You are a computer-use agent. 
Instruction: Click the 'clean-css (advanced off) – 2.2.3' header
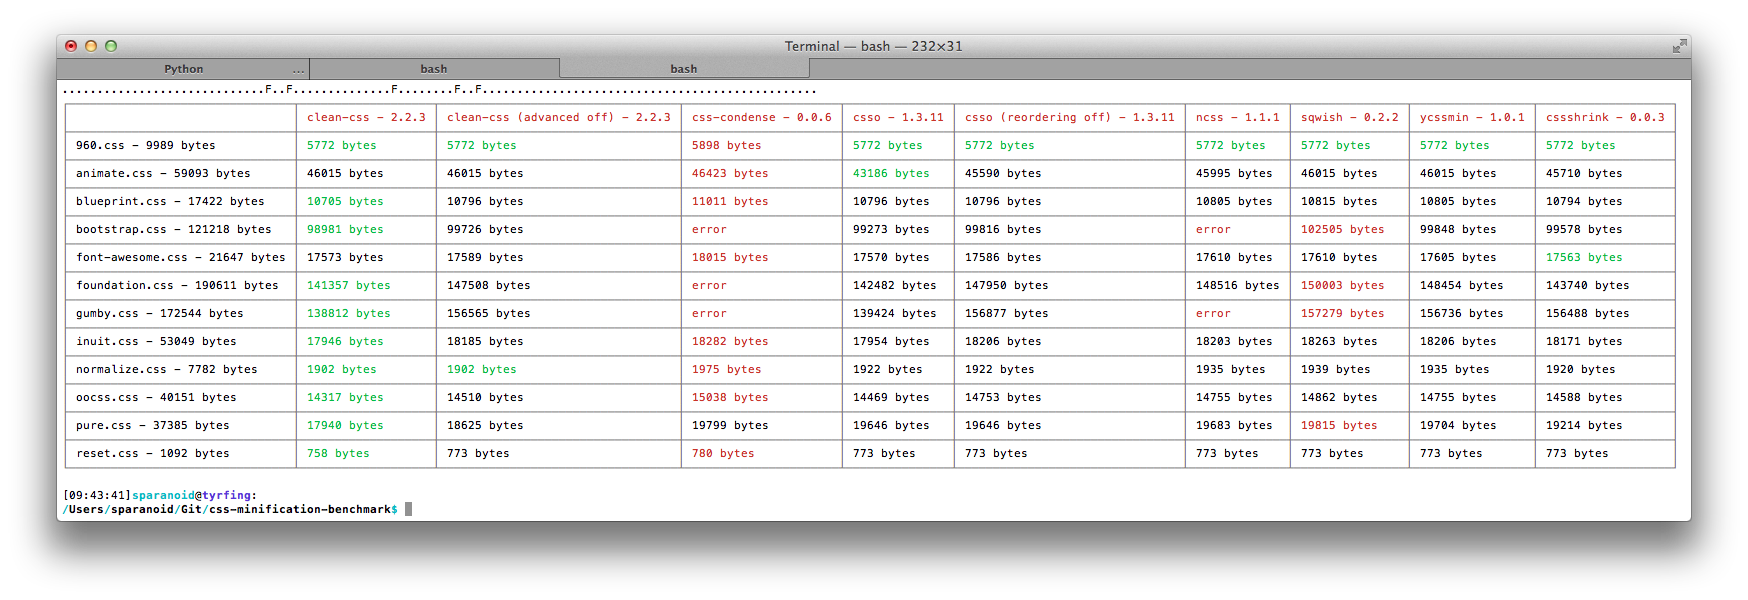558,117
